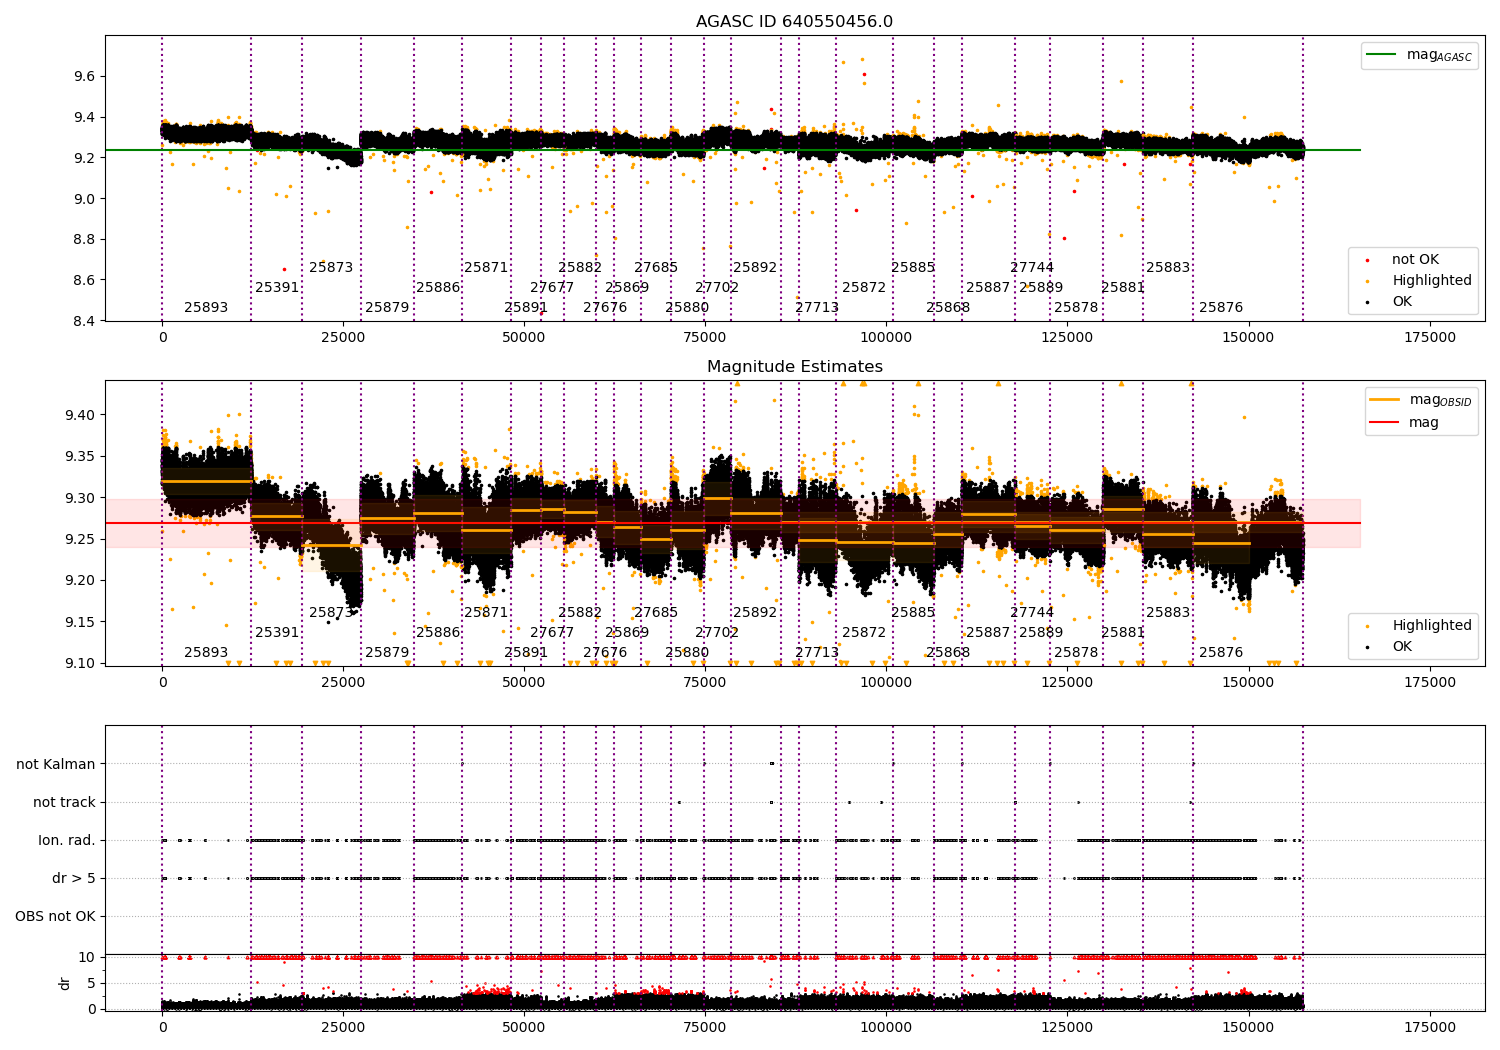The image size is (1500, 1050).
Task: Click '175000' x tick under top plot
Action: (x=1430, y=338)
